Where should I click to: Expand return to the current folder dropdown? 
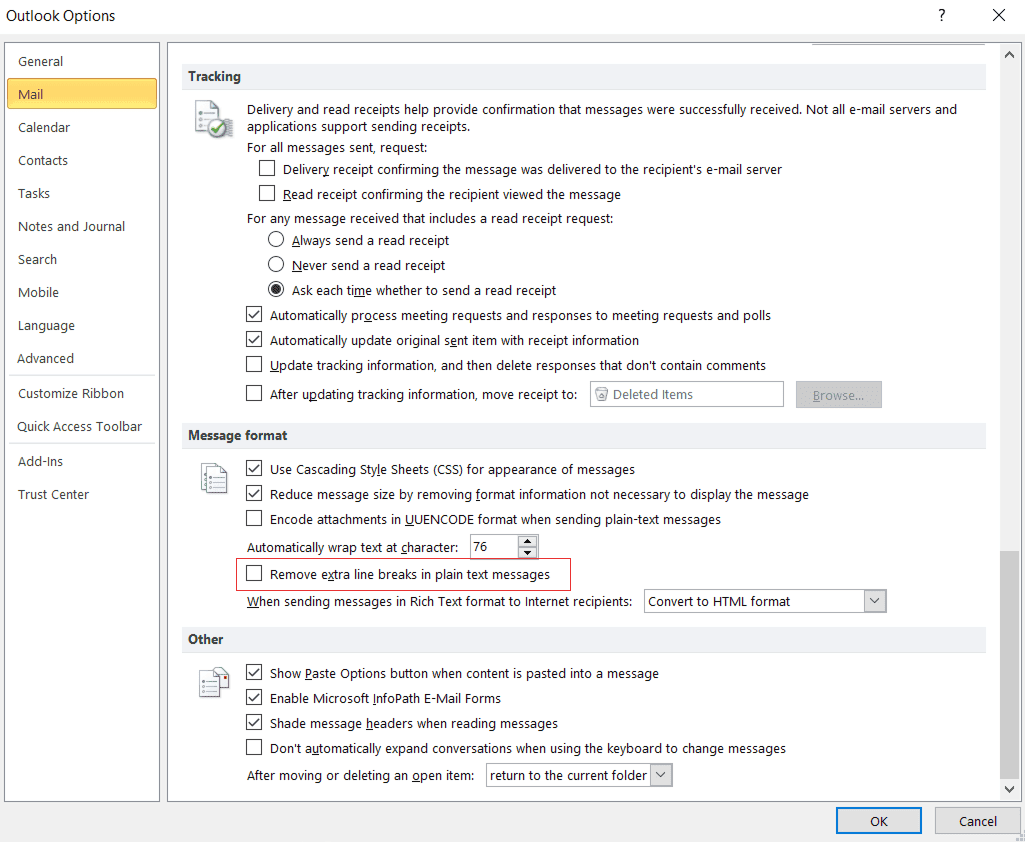pos(661,775)
